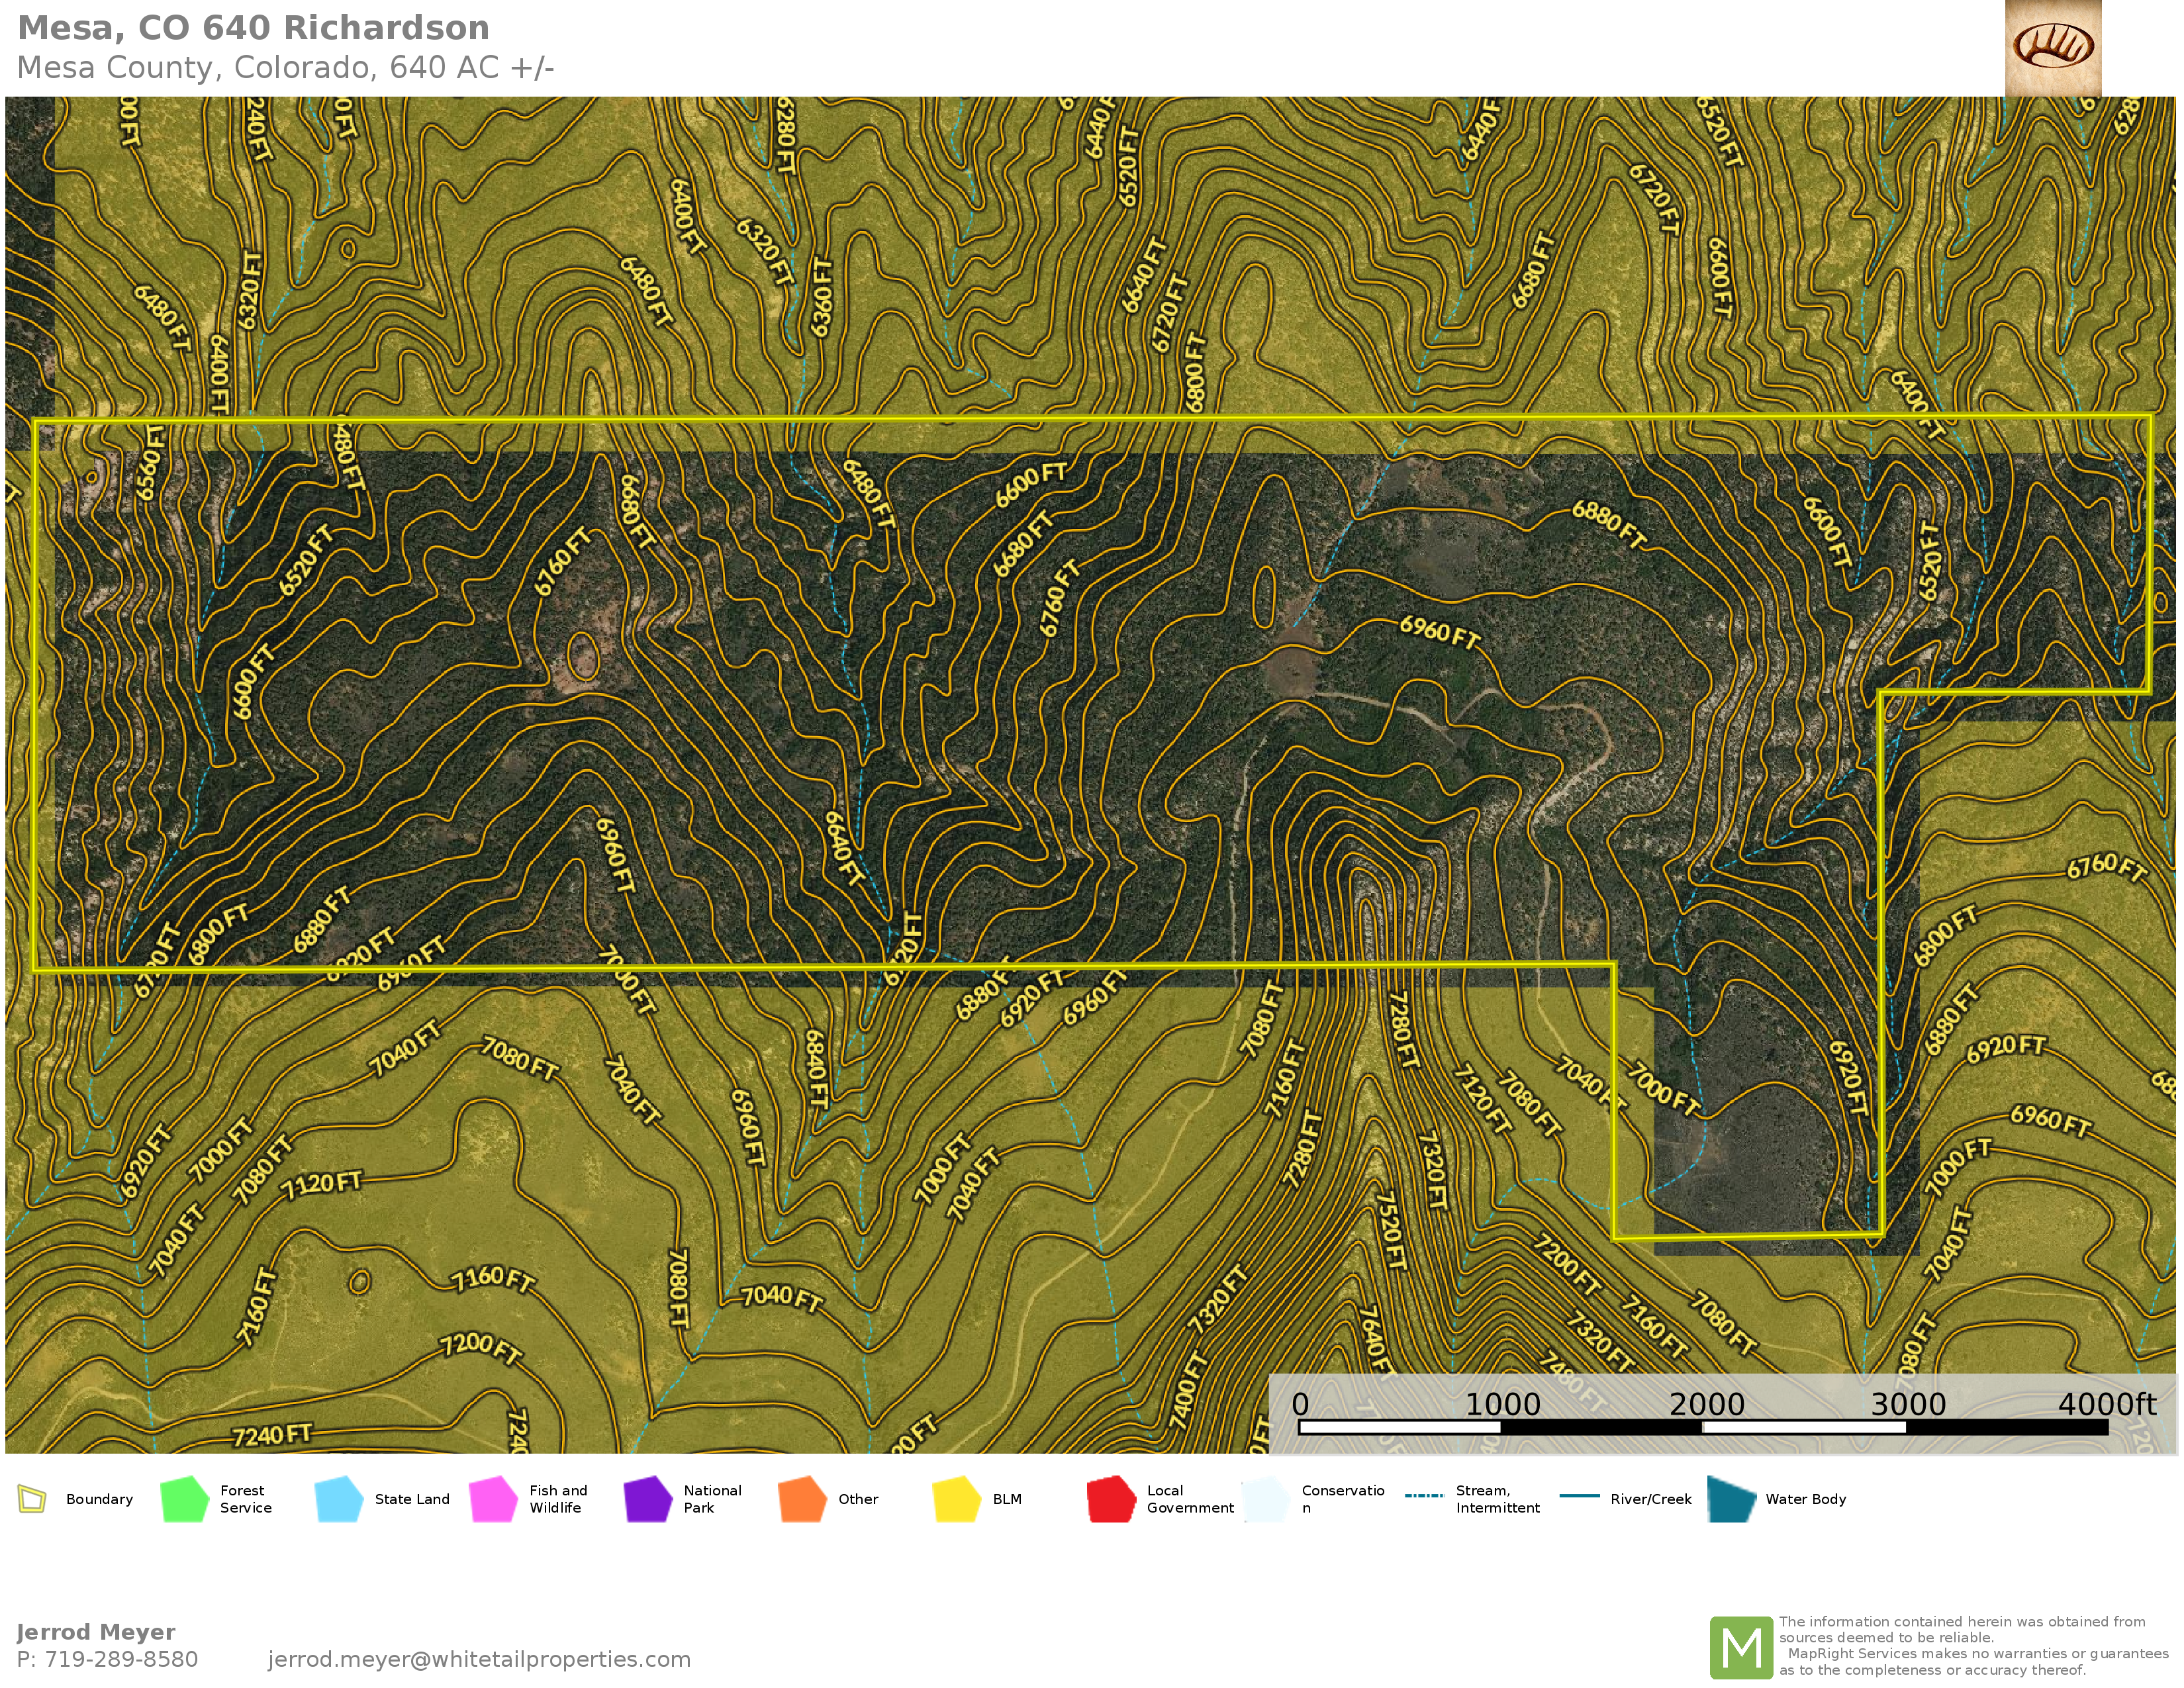The height and width of the screenshot is (1688, 2184).
Task: Click the green MapRight M logo
Action: pos(1741,1647)
